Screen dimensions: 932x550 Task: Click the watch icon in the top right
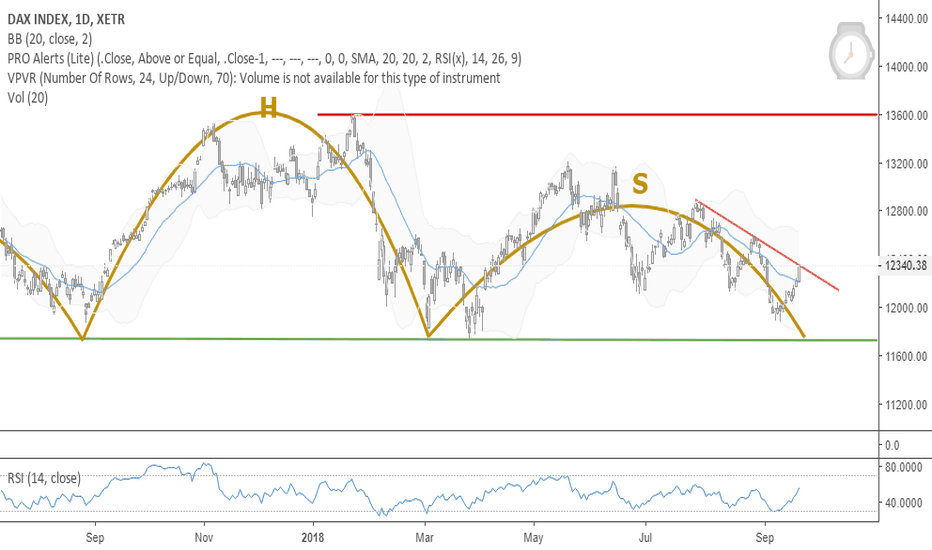pos(851,52)
